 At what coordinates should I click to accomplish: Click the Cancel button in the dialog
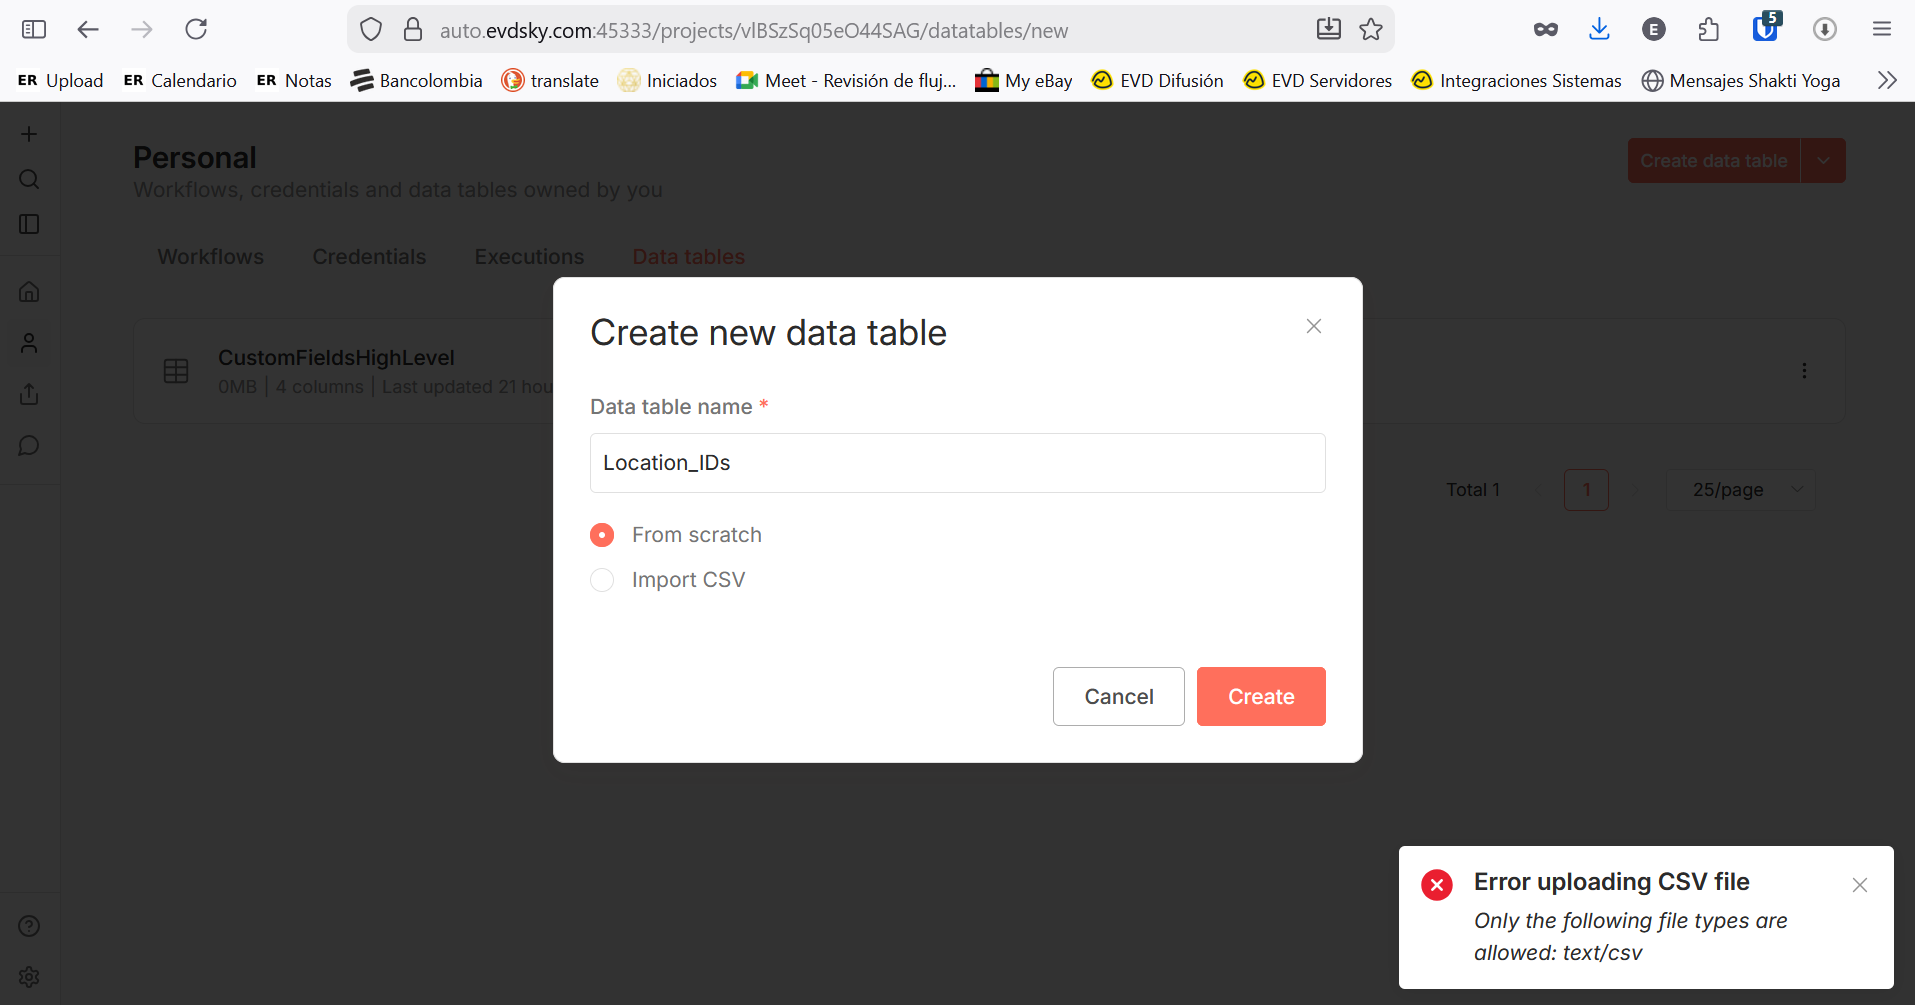tap(1118, 696)
